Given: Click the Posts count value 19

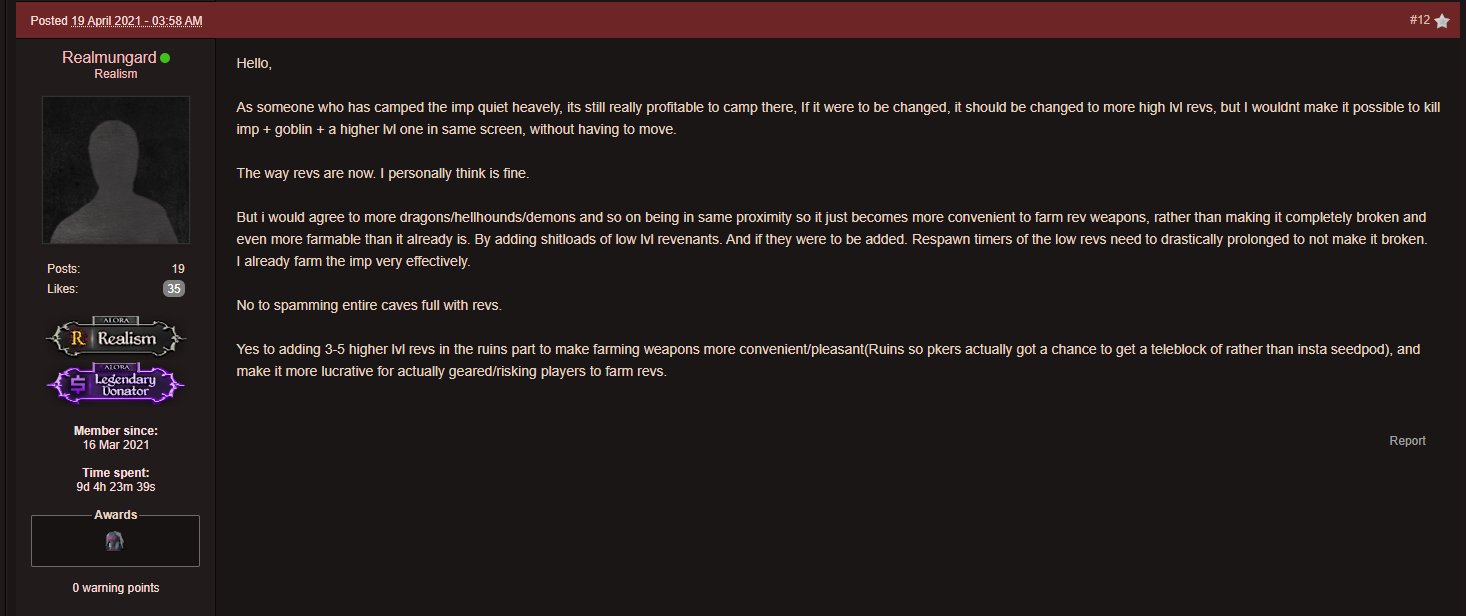Looking at the screenshot, I should [x=178, y=269].
